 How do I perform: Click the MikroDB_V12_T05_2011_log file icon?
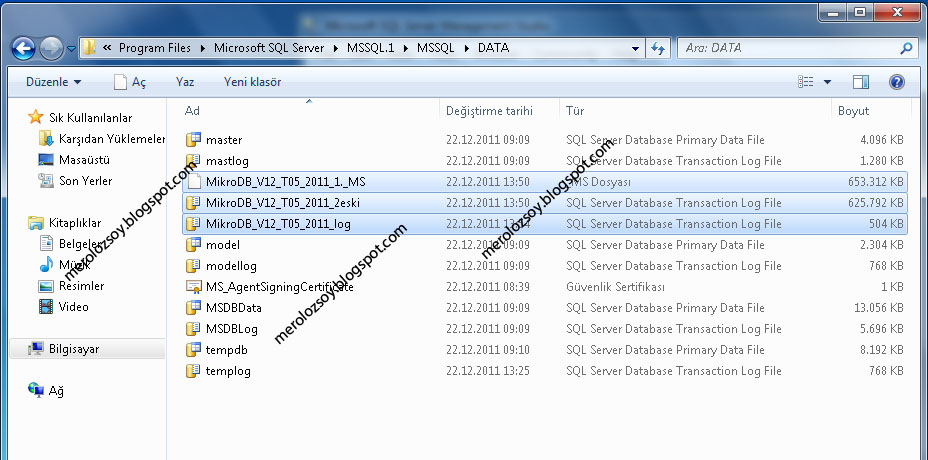pos(193,224)
